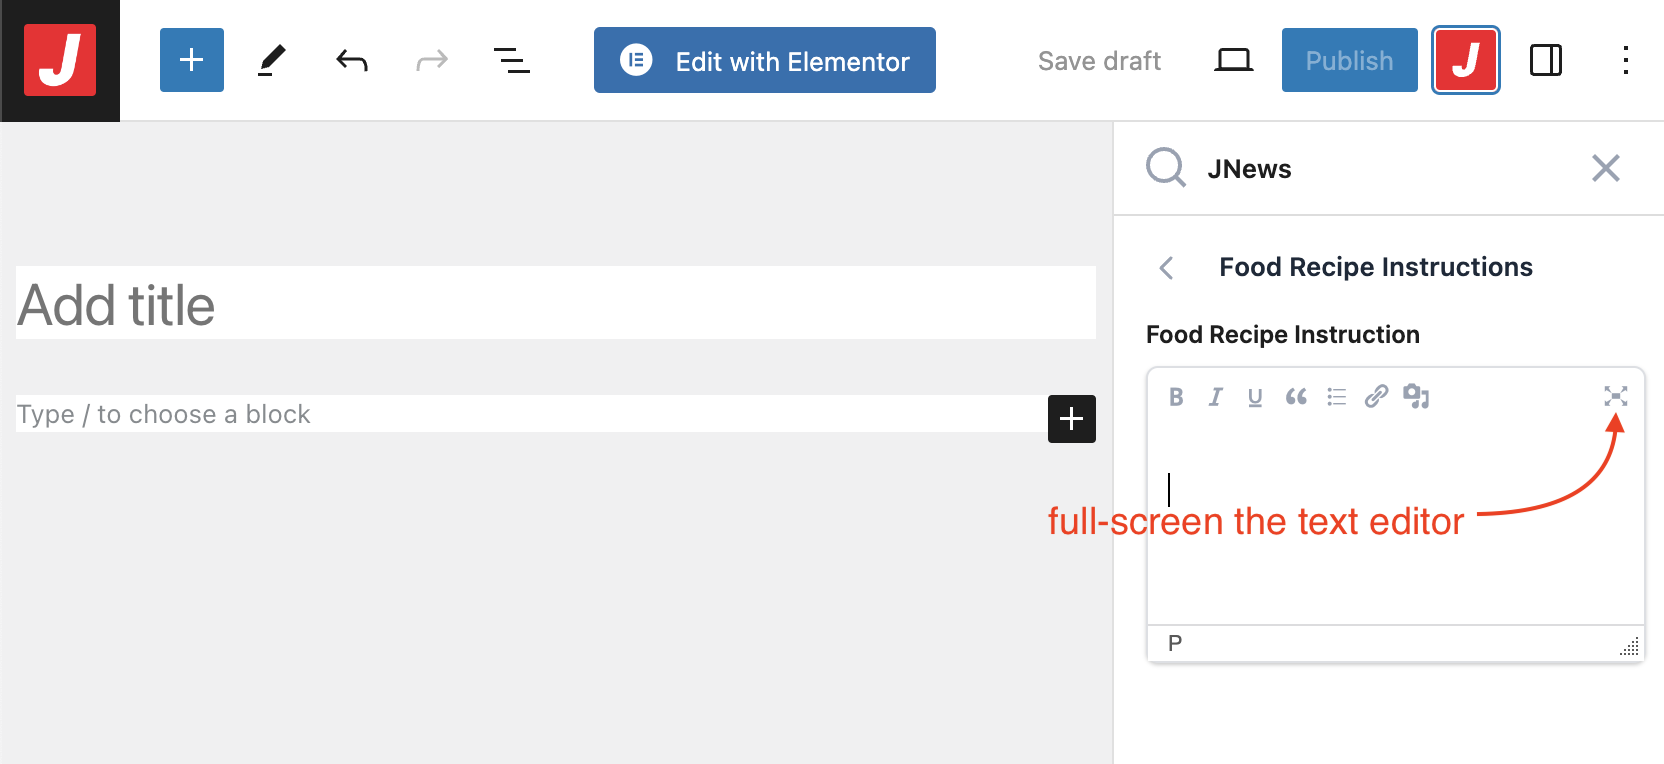This screenshot has width=1664, height=764.
Task: Full-screen the recipe text editor
Action: coord(1615,396)
